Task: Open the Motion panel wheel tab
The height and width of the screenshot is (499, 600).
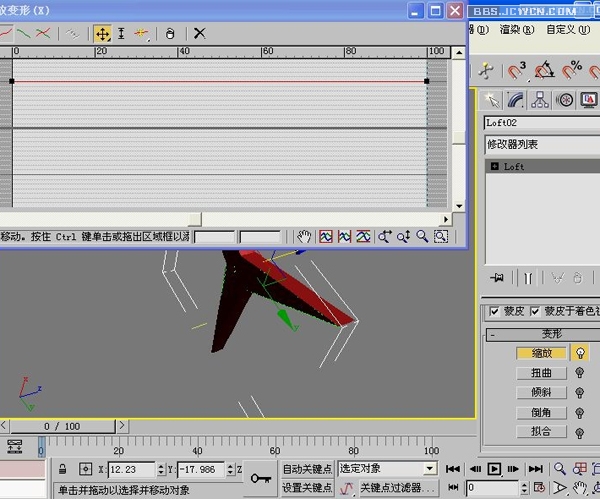Action: 564,100
